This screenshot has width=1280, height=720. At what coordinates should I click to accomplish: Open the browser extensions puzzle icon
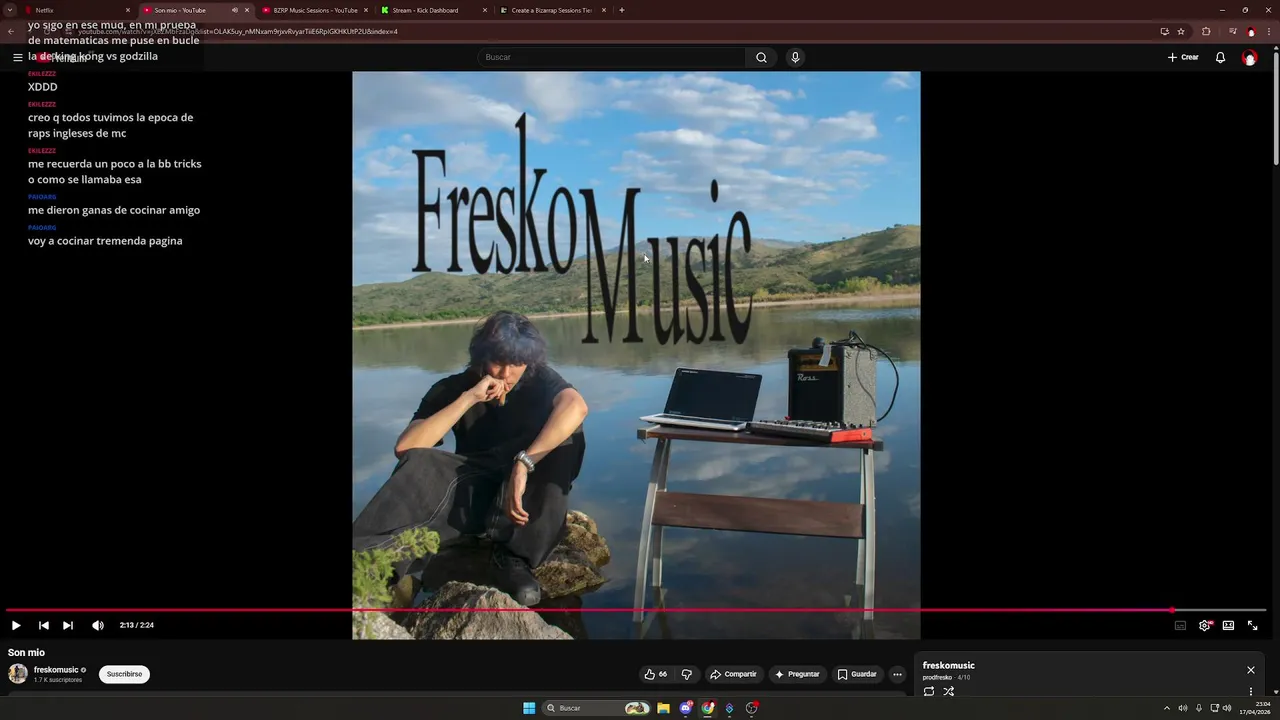click(1206, 31)
